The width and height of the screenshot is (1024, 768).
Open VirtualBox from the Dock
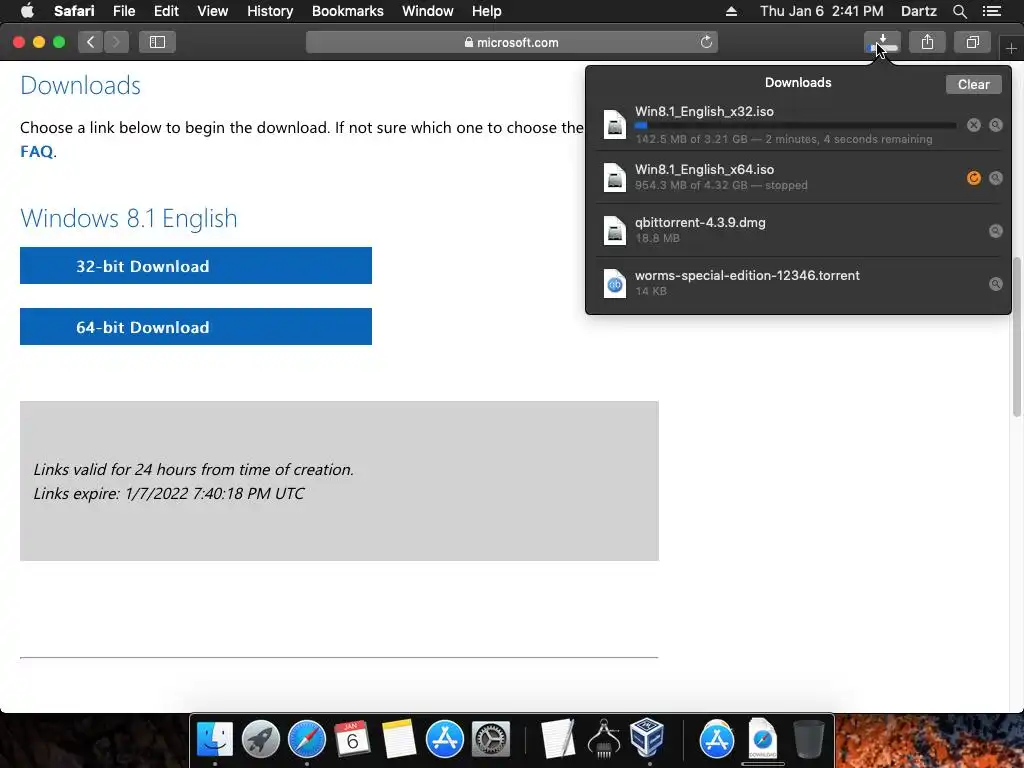point(647,738)
